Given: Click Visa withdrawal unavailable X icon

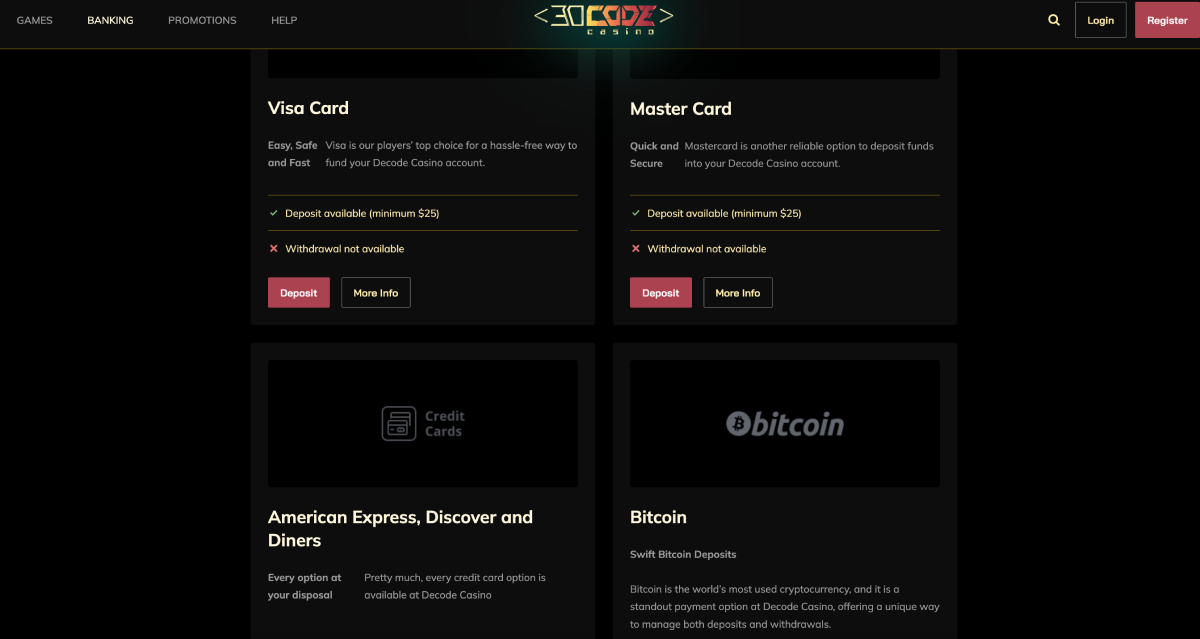Looking at the screenshot, I should 274,249.
